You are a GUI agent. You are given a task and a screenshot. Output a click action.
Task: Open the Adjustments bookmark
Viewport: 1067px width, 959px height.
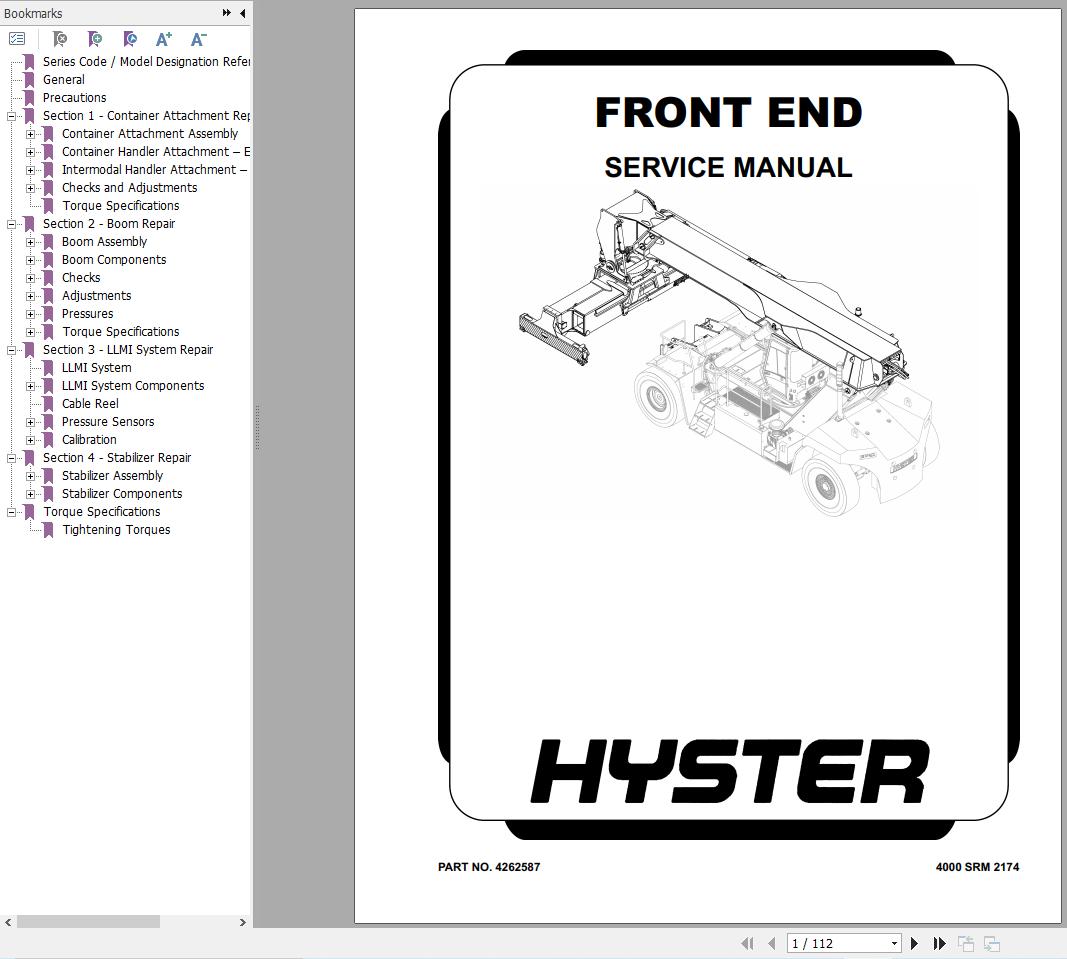(x=96, y=295)
